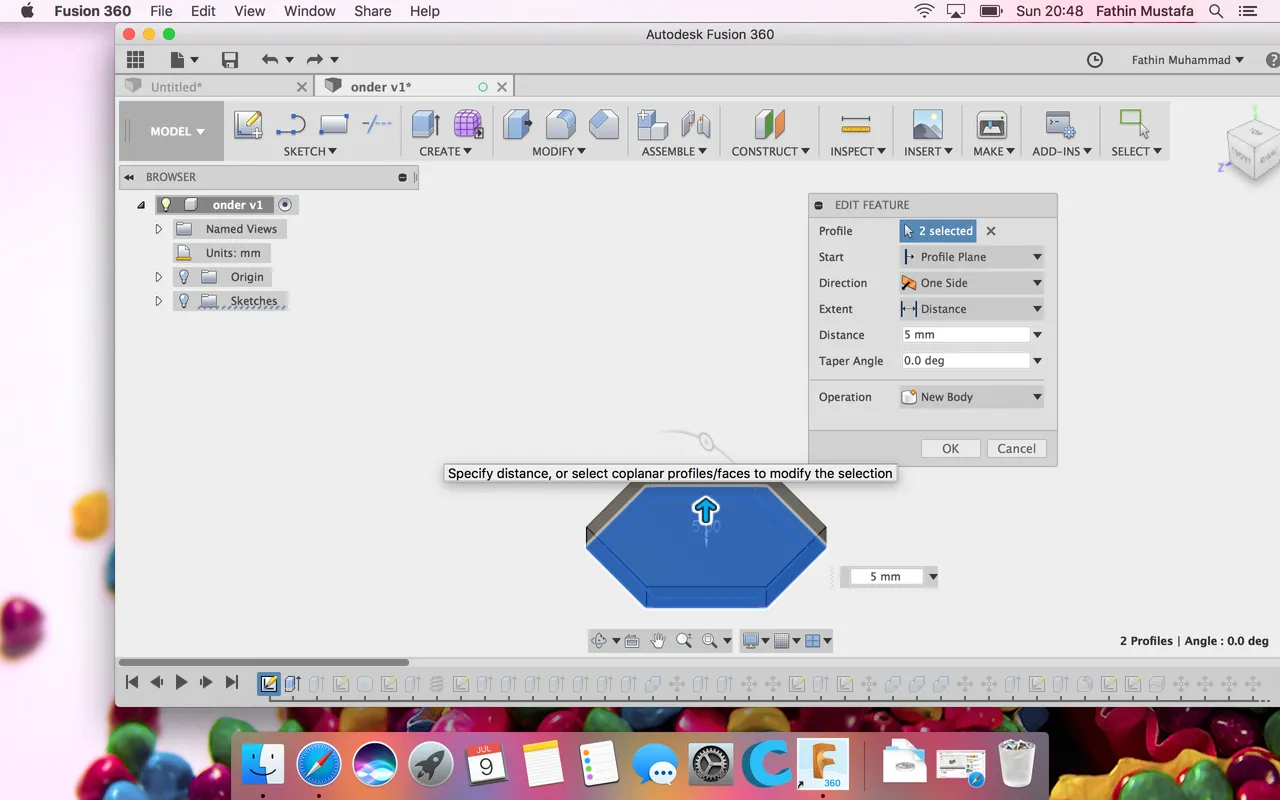Confirm extrude with OK button
Screen dimensions: 1280x800
950,449
